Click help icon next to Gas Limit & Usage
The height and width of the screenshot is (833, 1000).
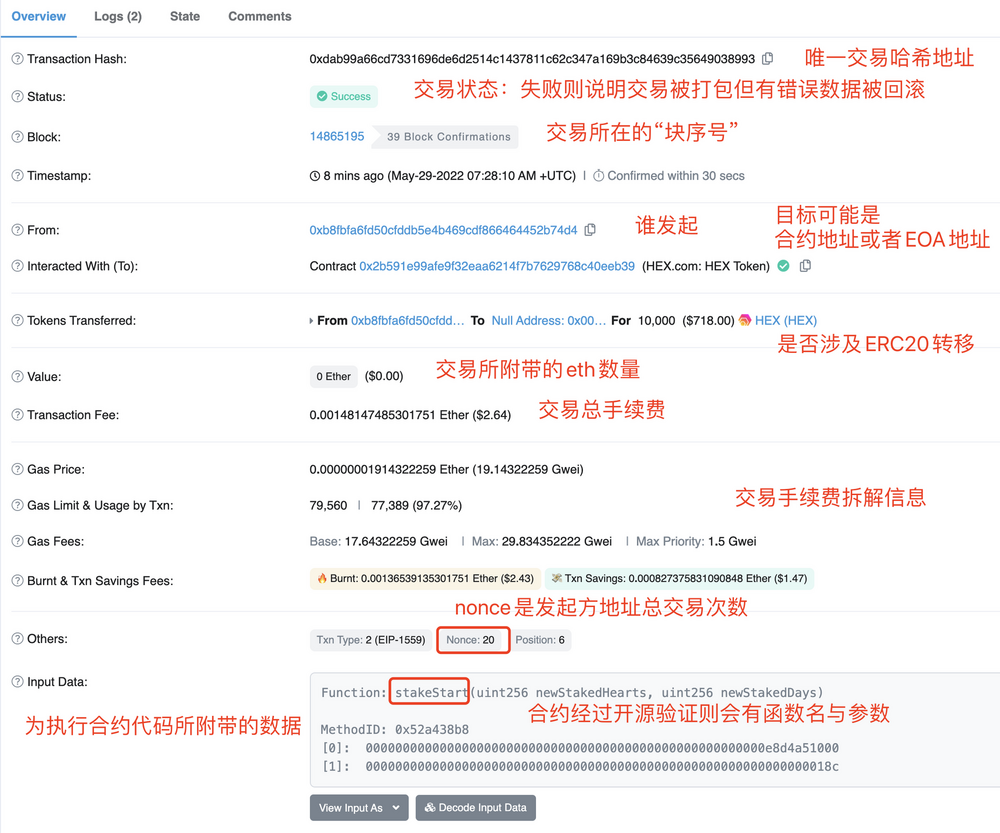click(x=17, y=505)
